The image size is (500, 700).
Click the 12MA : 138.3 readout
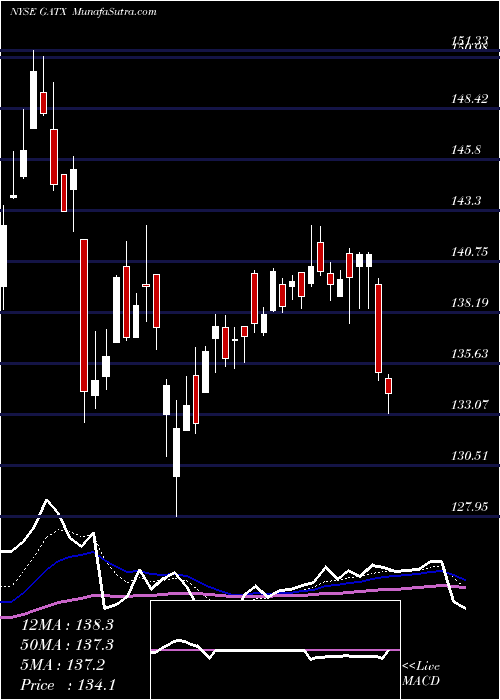[67, 625]
